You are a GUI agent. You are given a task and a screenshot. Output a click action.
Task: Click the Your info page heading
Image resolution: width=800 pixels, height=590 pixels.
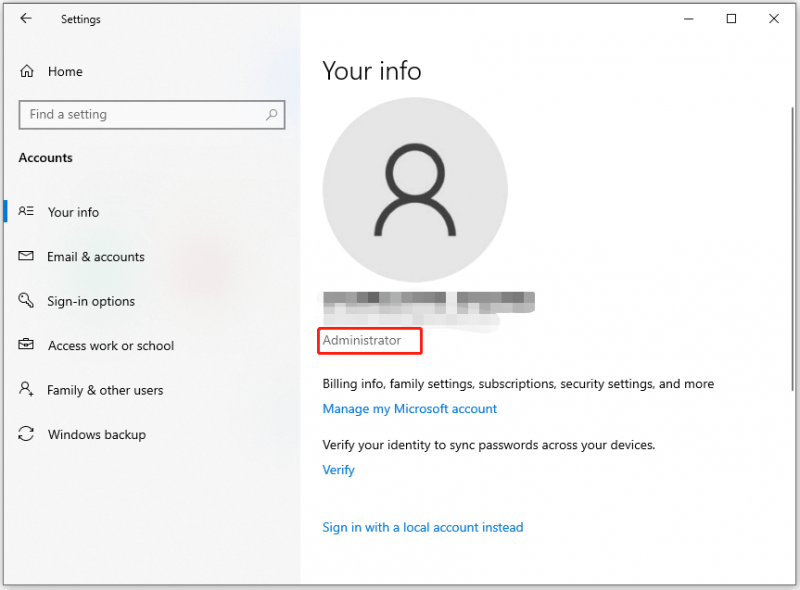[x=372, y=70]
